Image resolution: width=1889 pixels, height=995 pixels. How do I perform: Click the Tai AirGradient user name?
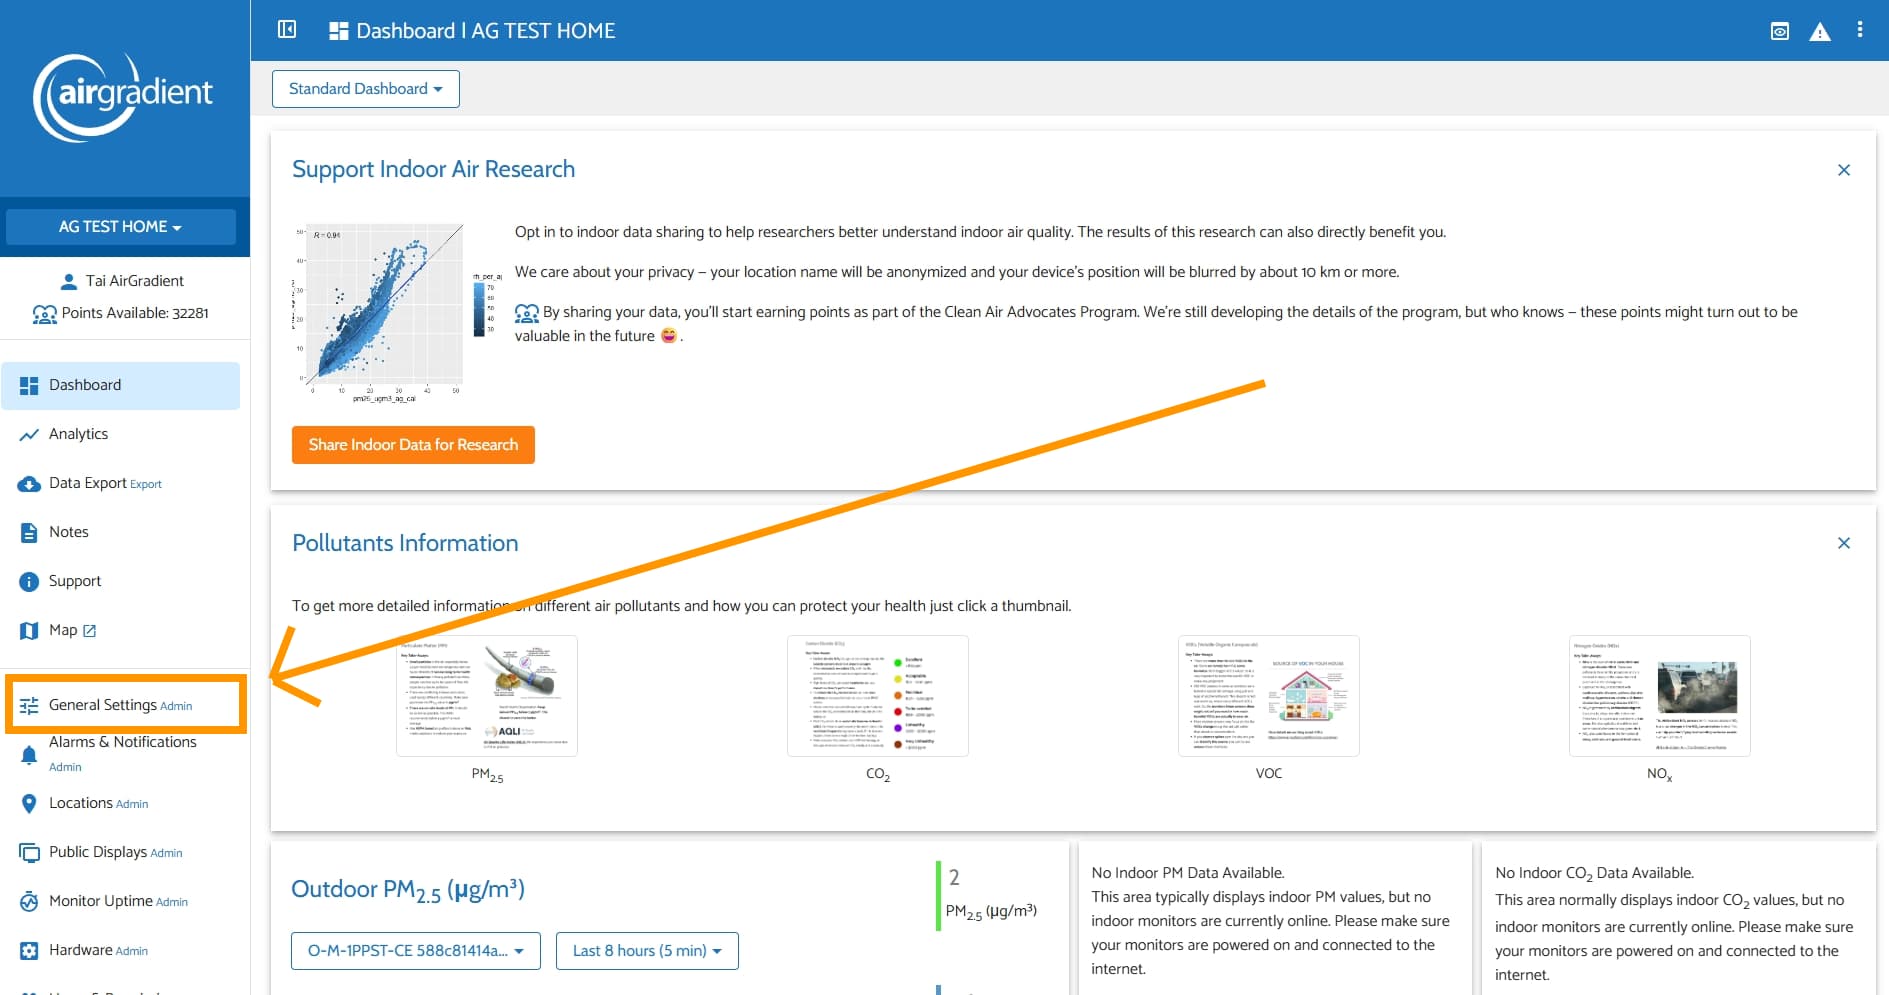coord(135,281)
